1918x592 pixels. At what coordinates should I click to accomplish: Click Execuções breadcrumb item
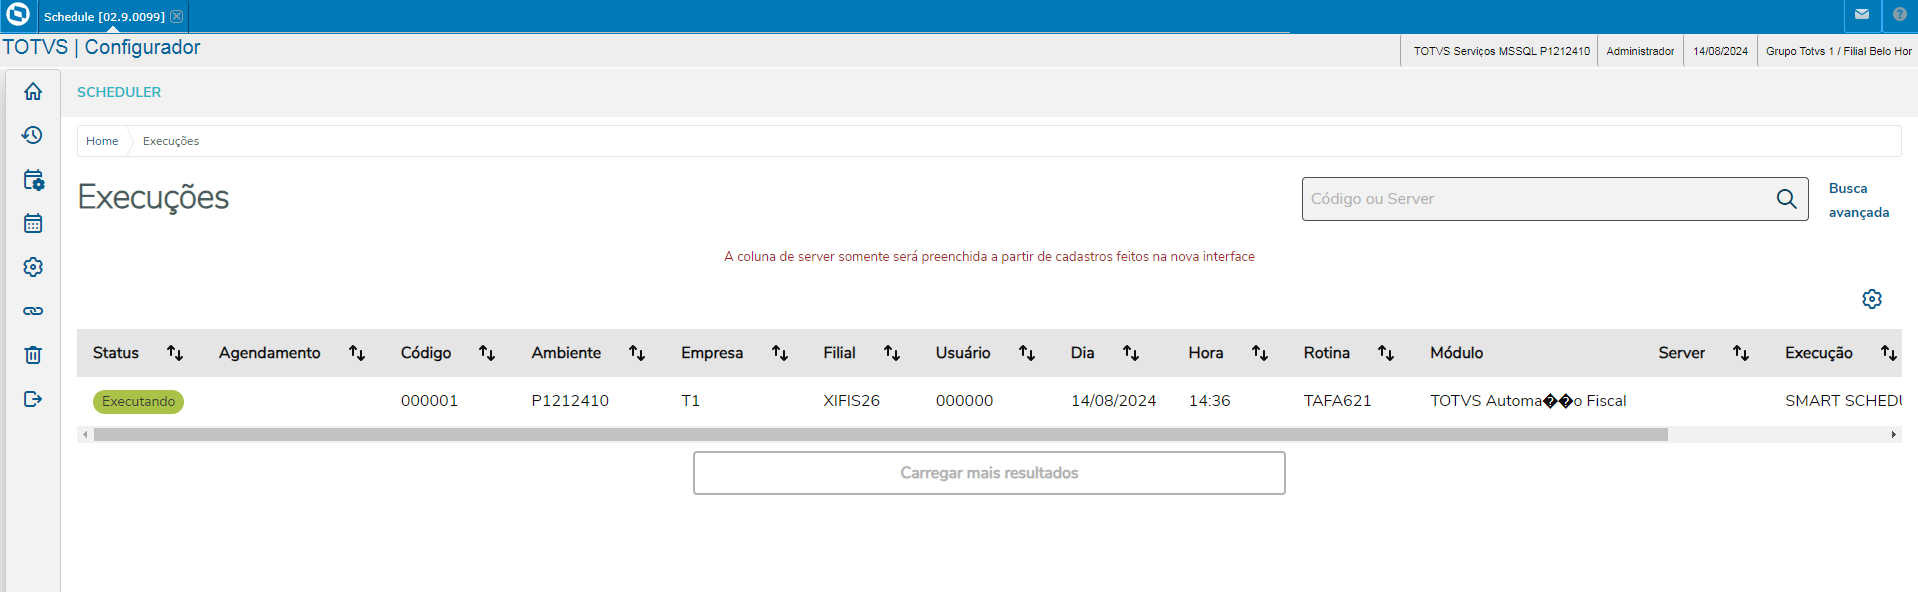click(171, 141)
